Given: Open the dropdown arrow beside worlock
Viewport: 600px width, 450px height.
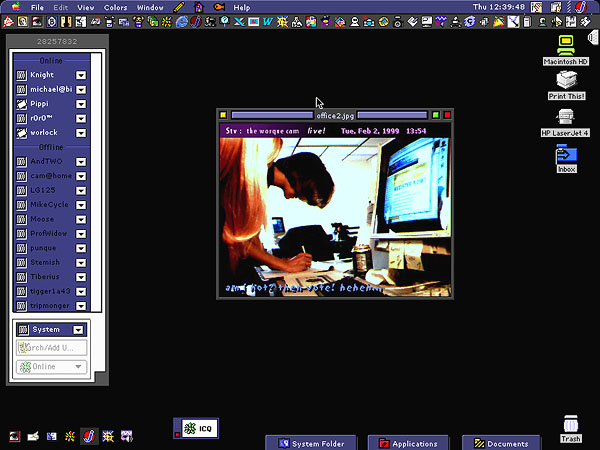Looking at the screenshot, I should pyautogui.click(x=81, y=133).
